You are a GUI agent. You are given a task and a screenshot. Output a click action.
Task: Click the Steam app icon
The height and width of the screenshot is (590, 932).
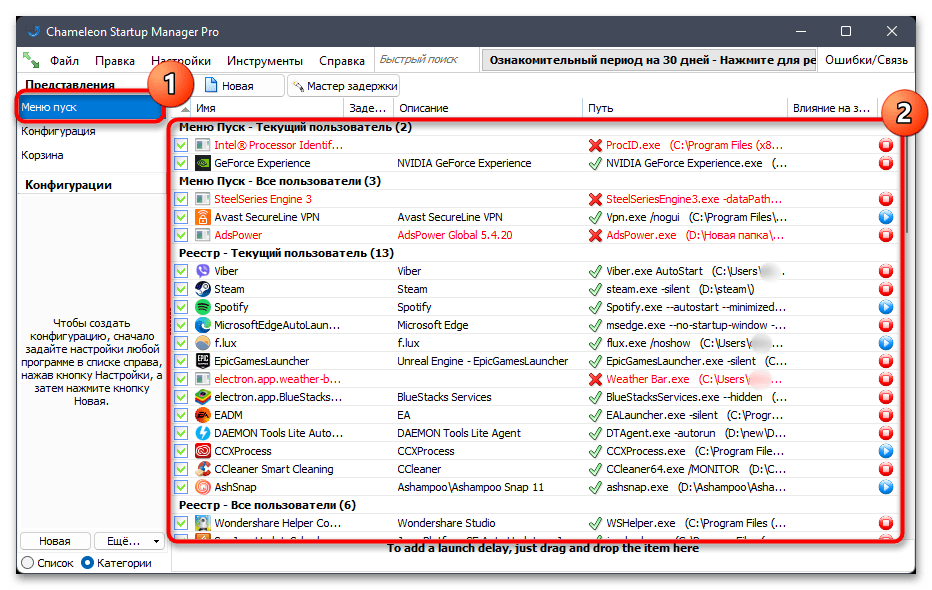[203, 289]
